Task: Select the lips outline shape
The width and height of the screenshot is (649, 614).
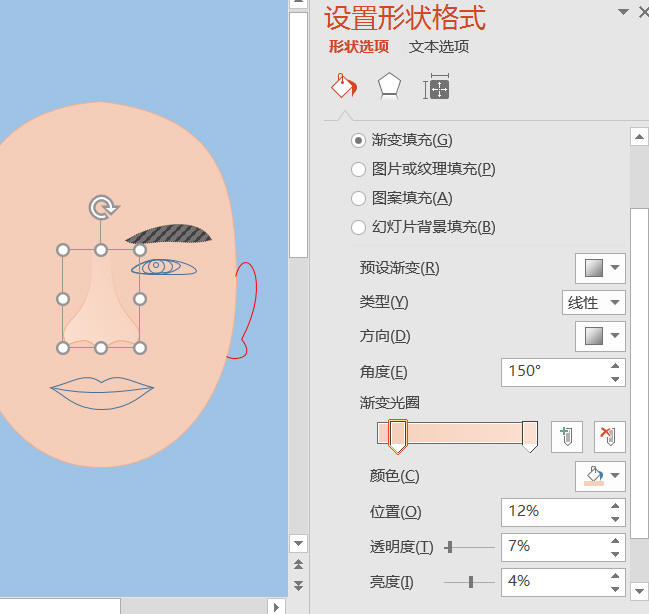Action: (x=102, y=393)
